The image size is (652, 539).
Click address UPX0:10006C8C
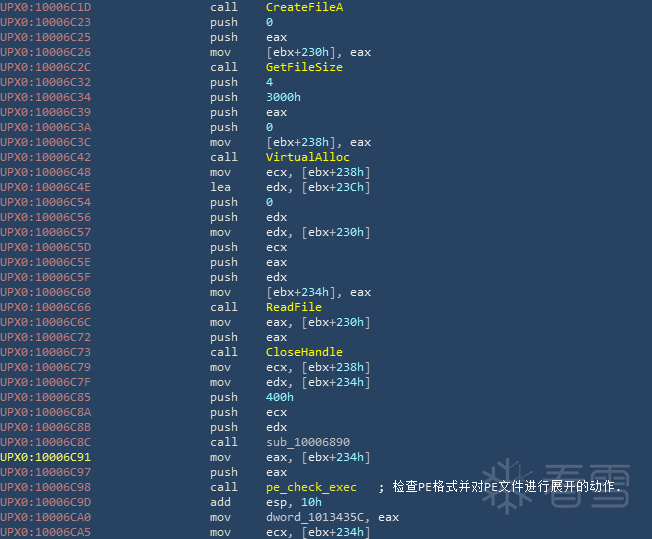click(x=45, y=442)
